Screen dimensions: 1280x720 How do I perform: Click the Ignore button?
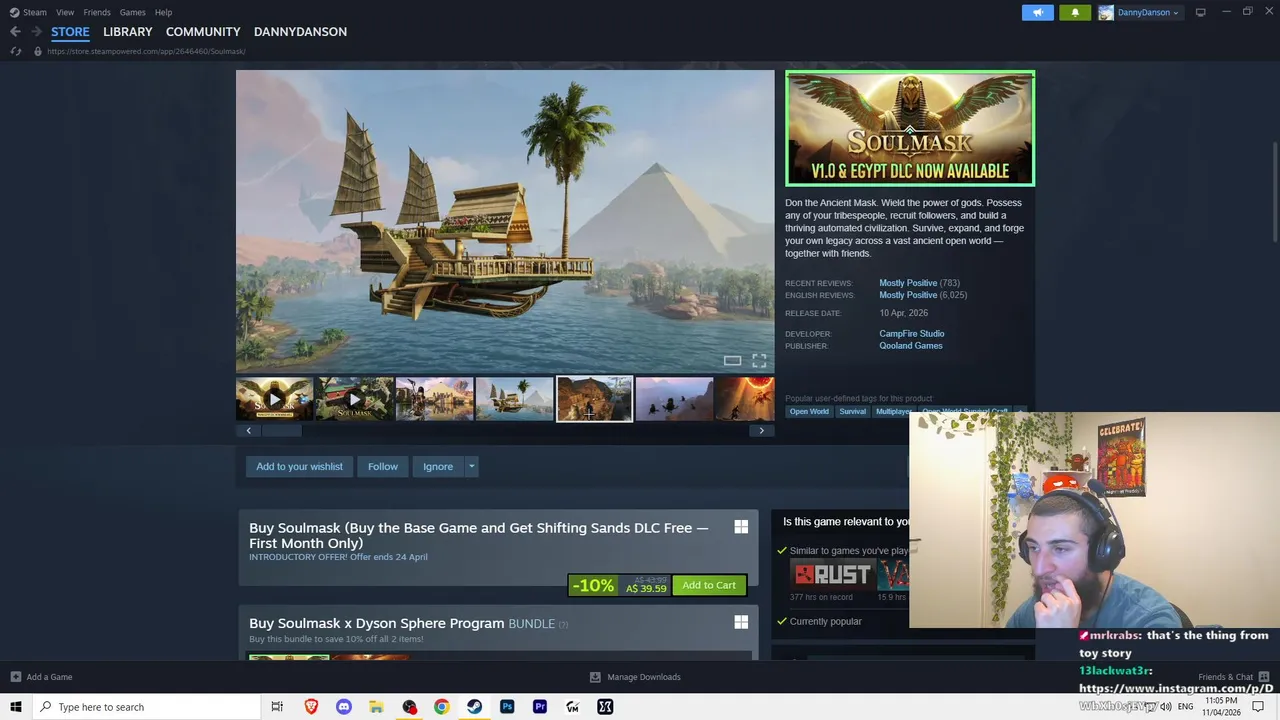pos(438,466)
